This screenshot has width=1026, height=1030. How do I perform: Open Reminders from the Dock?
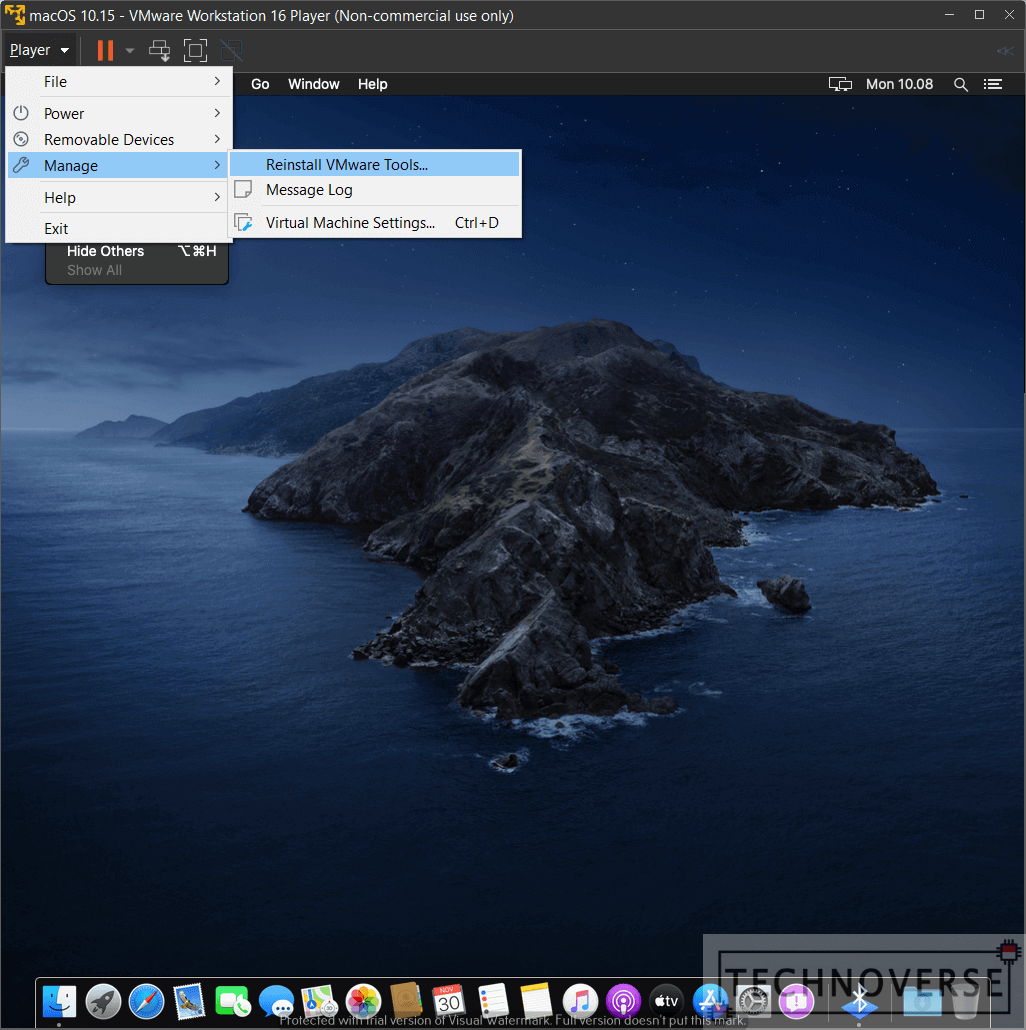tap(493, 1002)
